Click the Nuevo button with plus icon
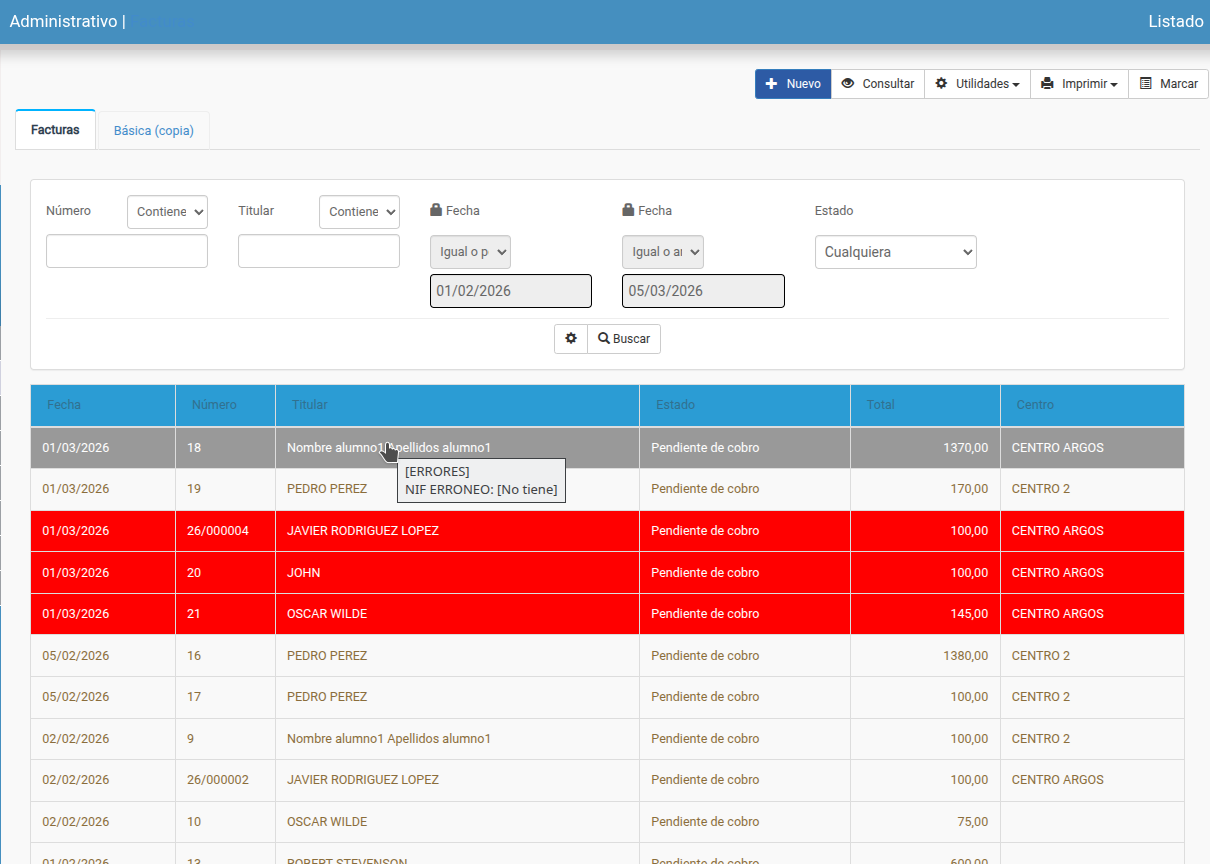1210x864 pixels. (793, 84)
